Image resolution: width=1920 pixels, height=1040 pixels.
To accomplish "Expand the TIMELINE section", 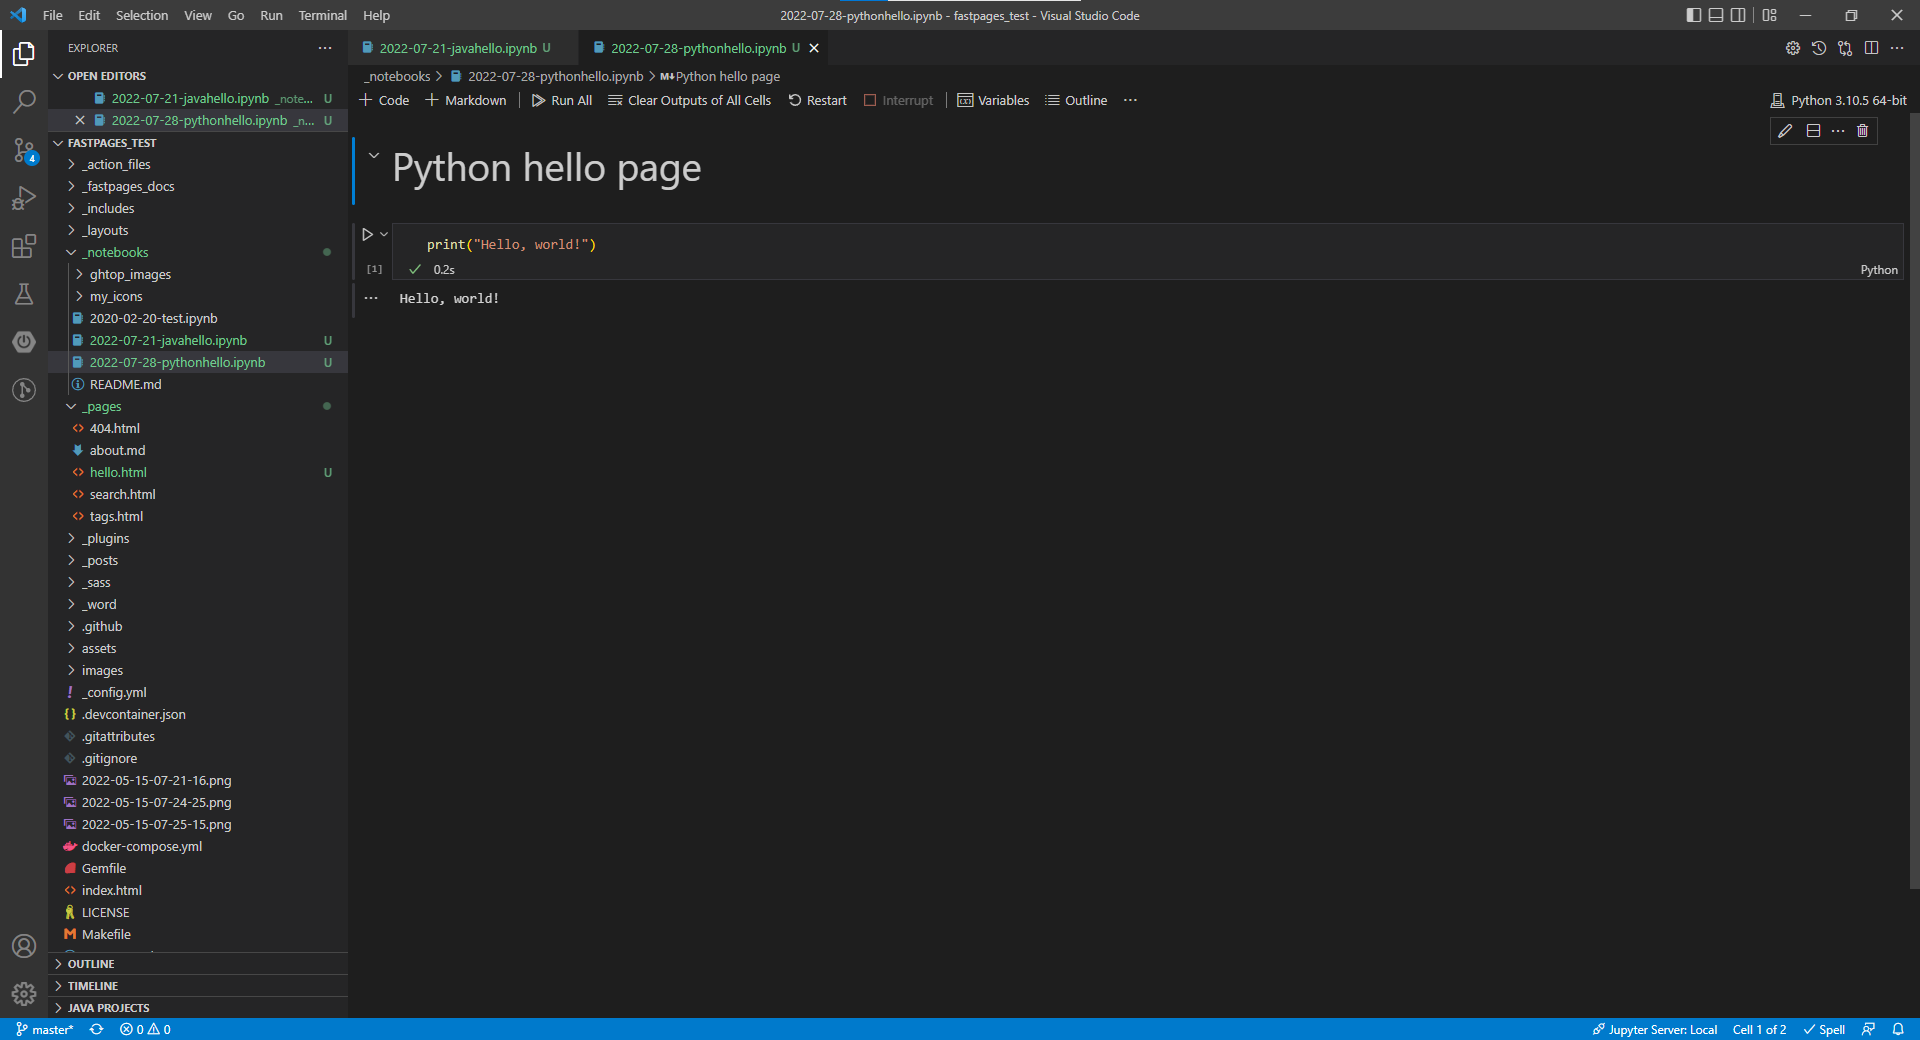I will [198, 986].
